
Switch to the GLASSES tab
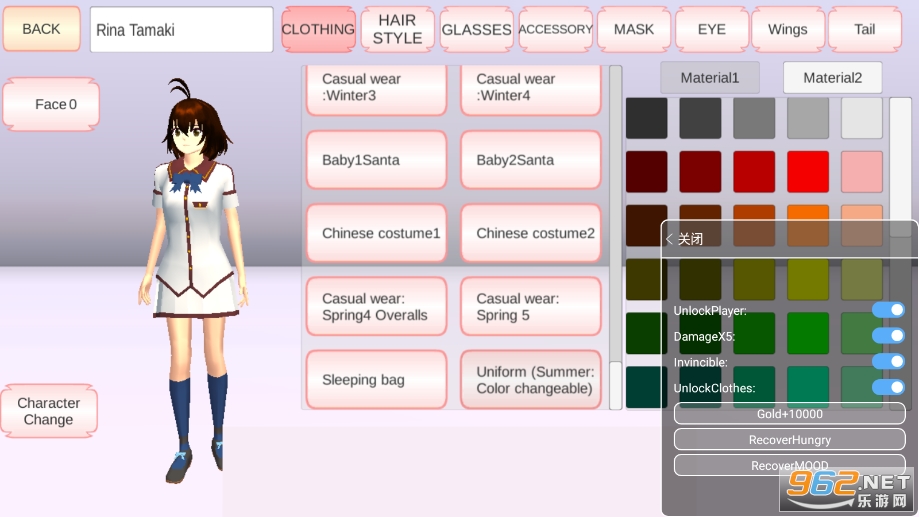(476, 29)
